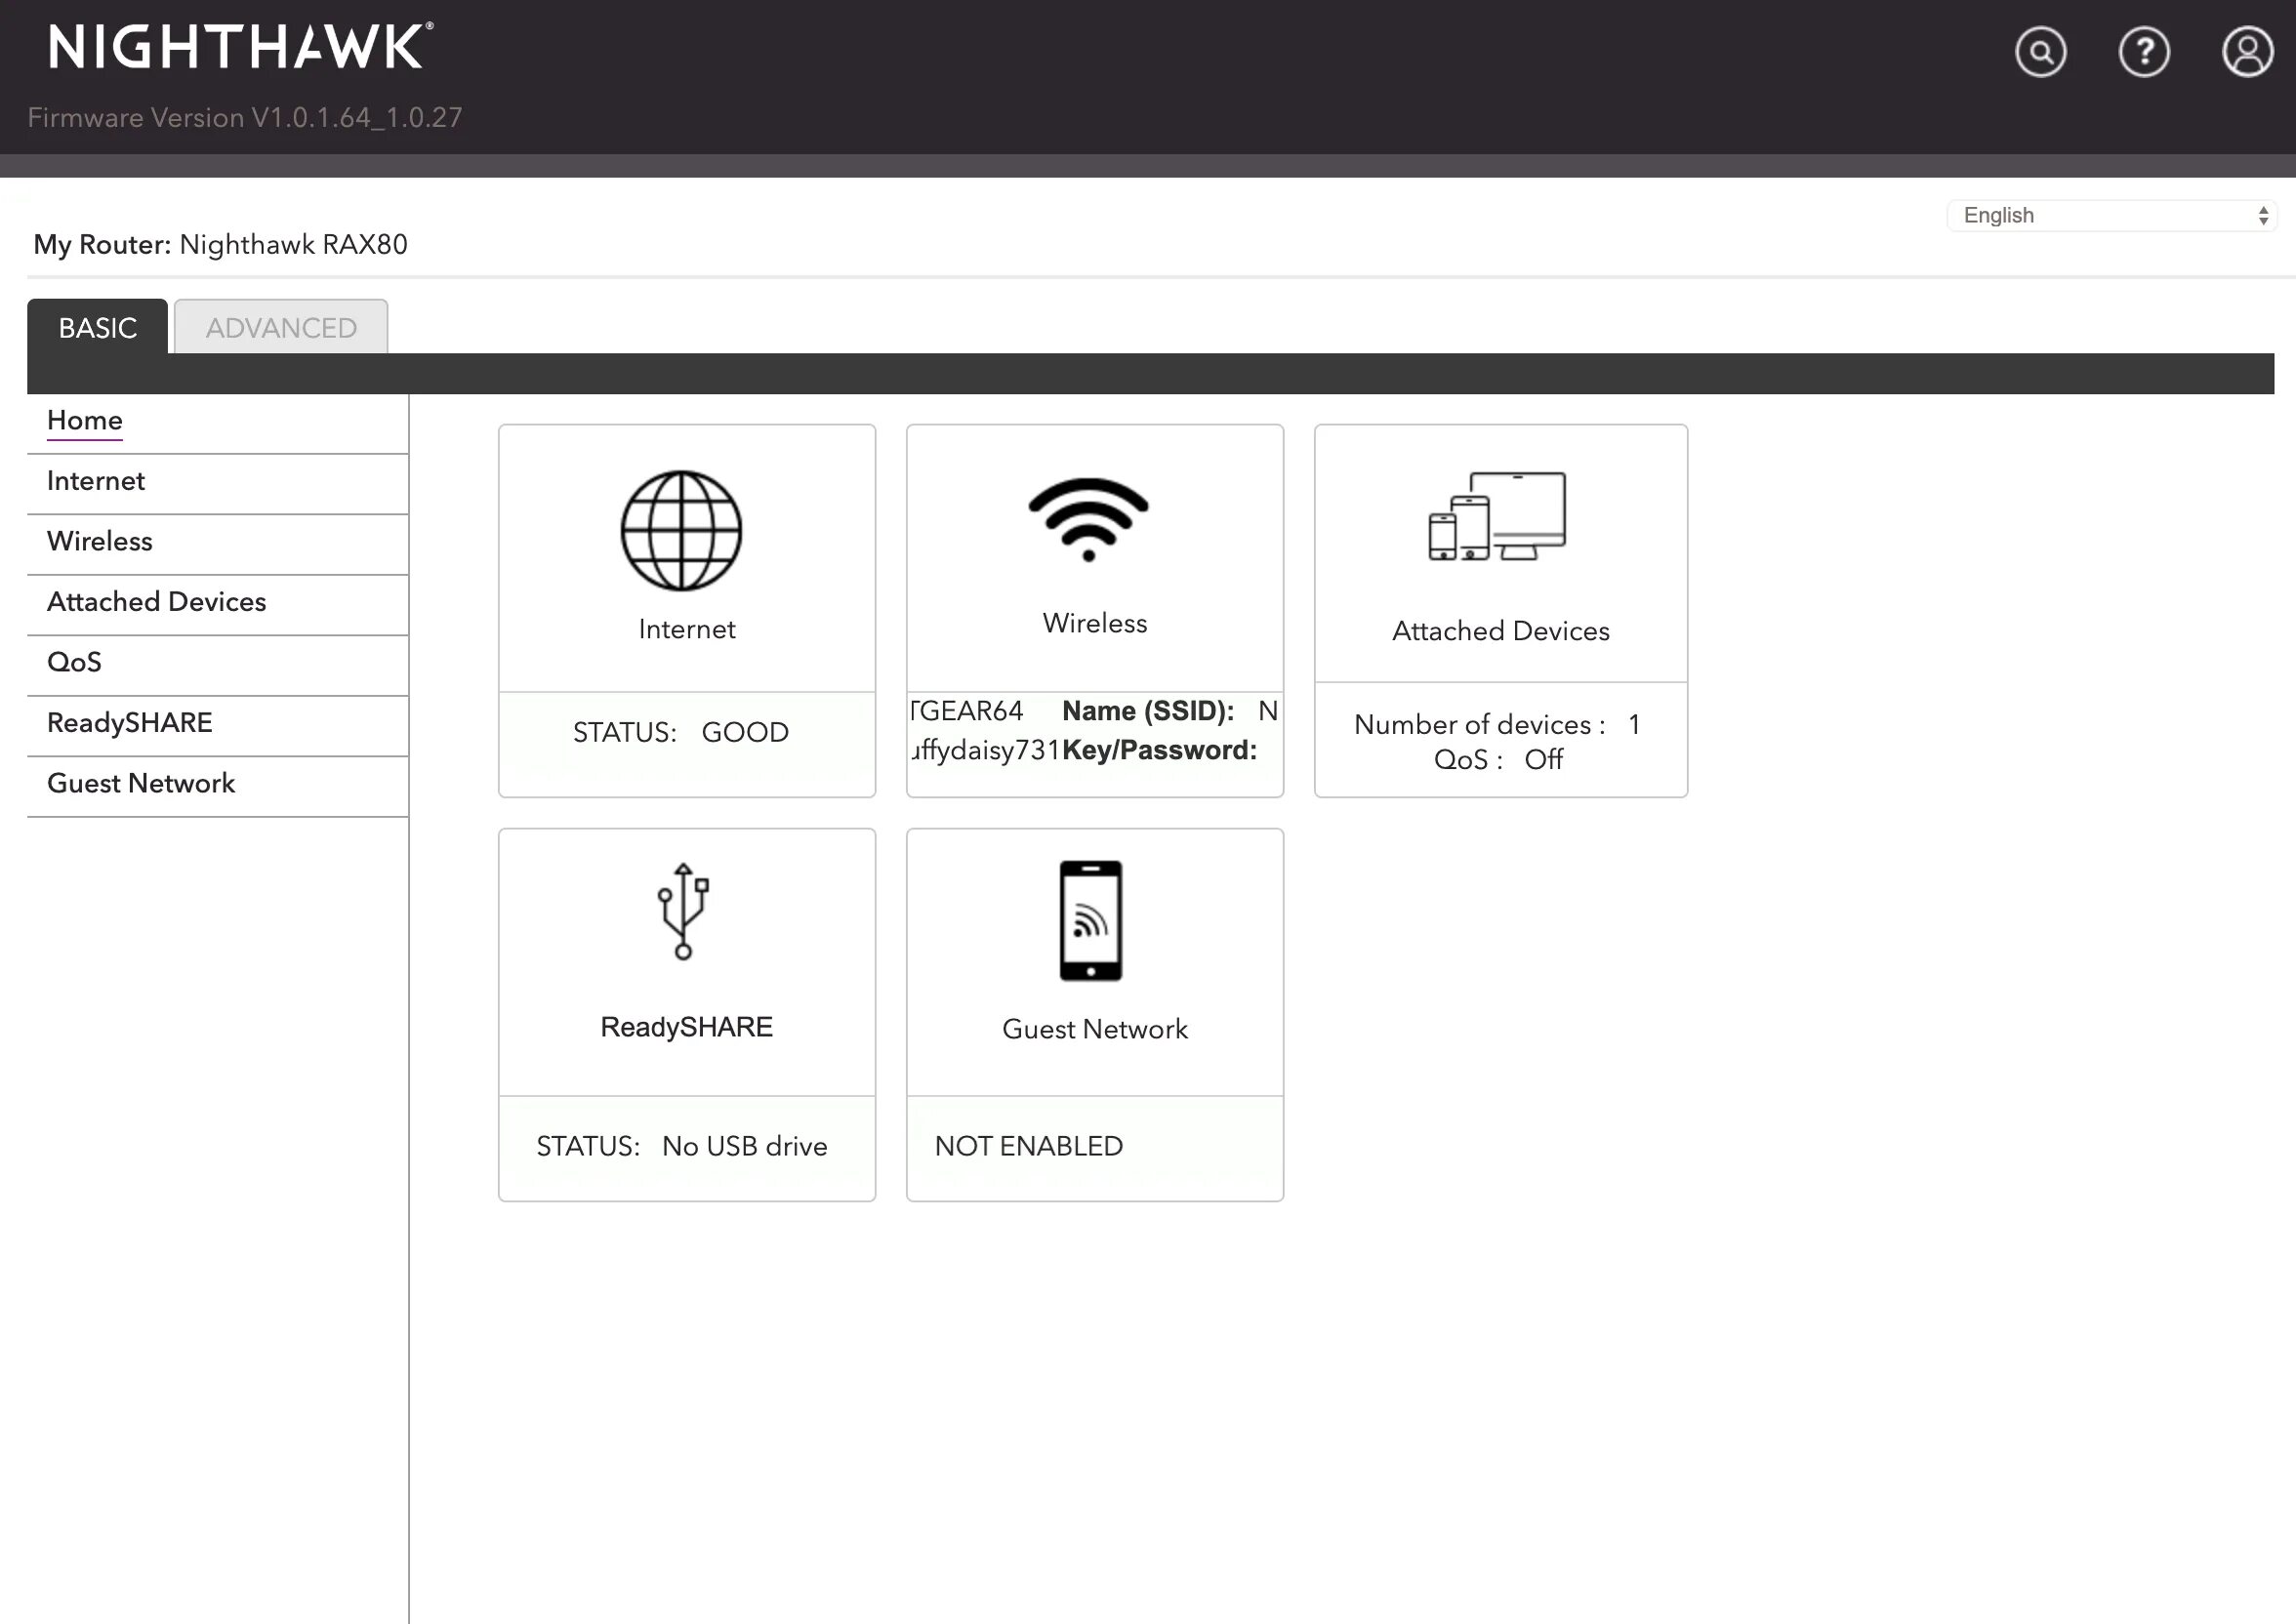
Task: Click the Wireless tile label
Action: click(1095, 623)
